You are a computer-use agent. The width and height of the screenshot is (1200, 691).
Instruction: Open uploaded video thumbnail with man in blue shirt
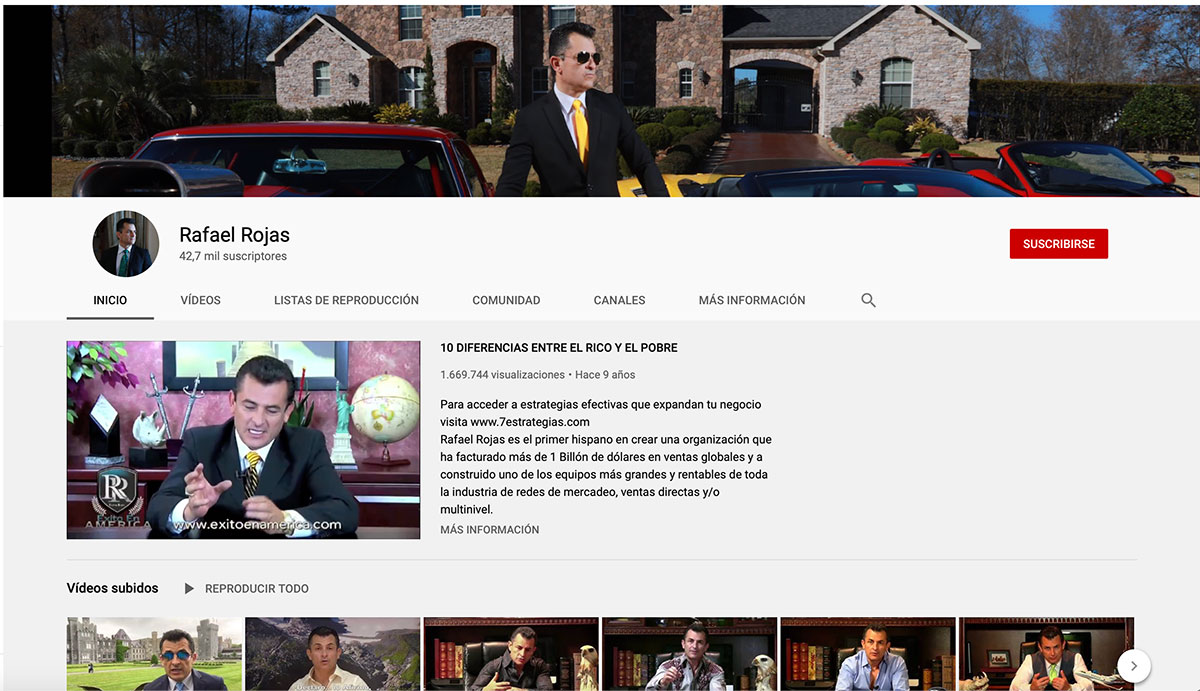(x=868, y=654)
